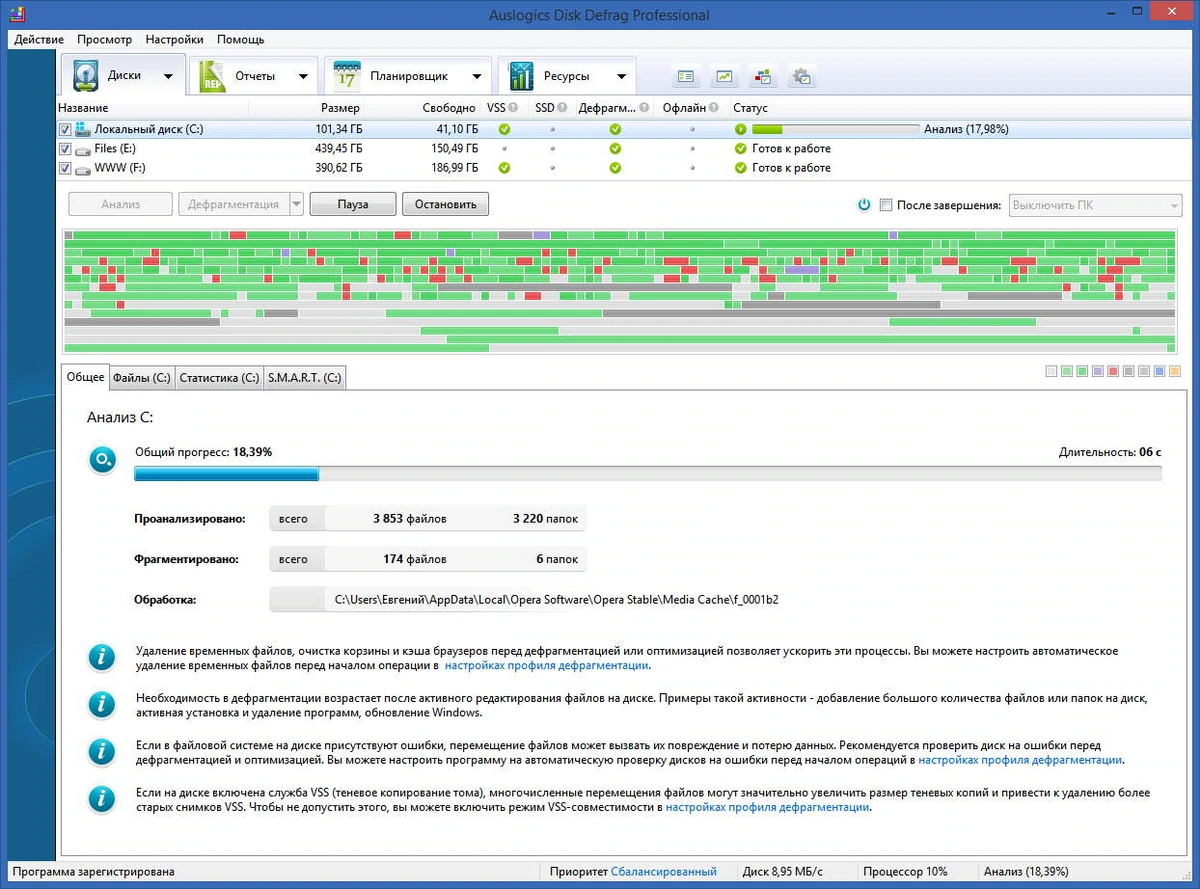Viewport: 1200px width, 889px height.
Task: Click the green play status icon for disk C:
Action: (740, 129)
